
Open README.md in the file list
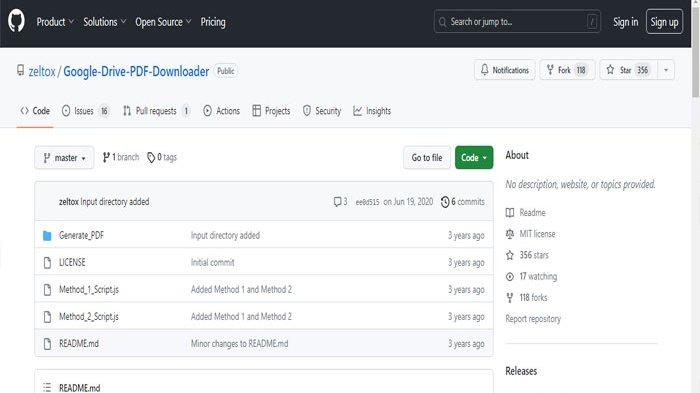tap(79, 343)
